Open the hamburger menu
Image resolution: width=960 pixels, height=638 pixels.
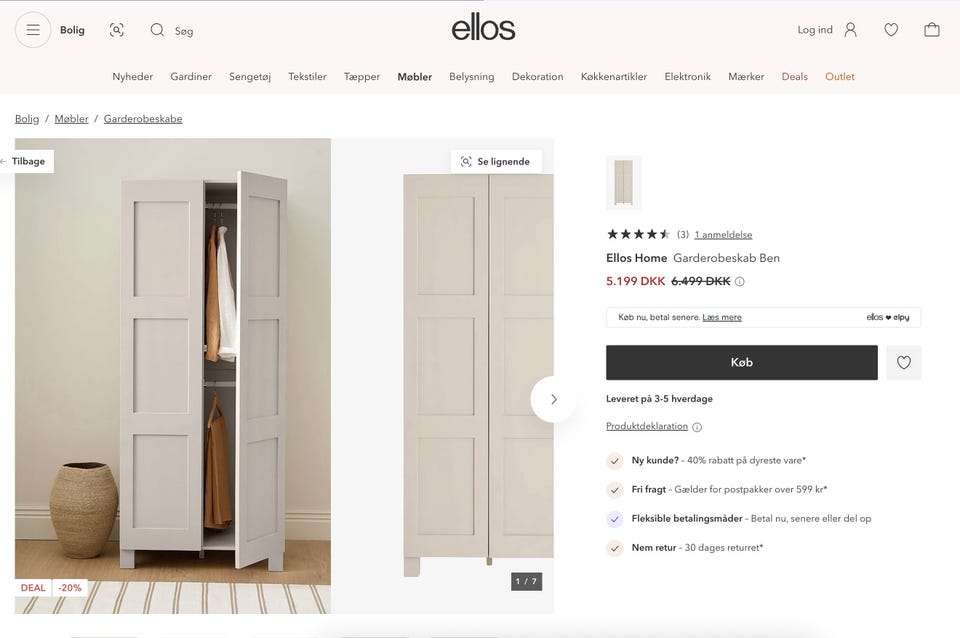coord(32,30)
